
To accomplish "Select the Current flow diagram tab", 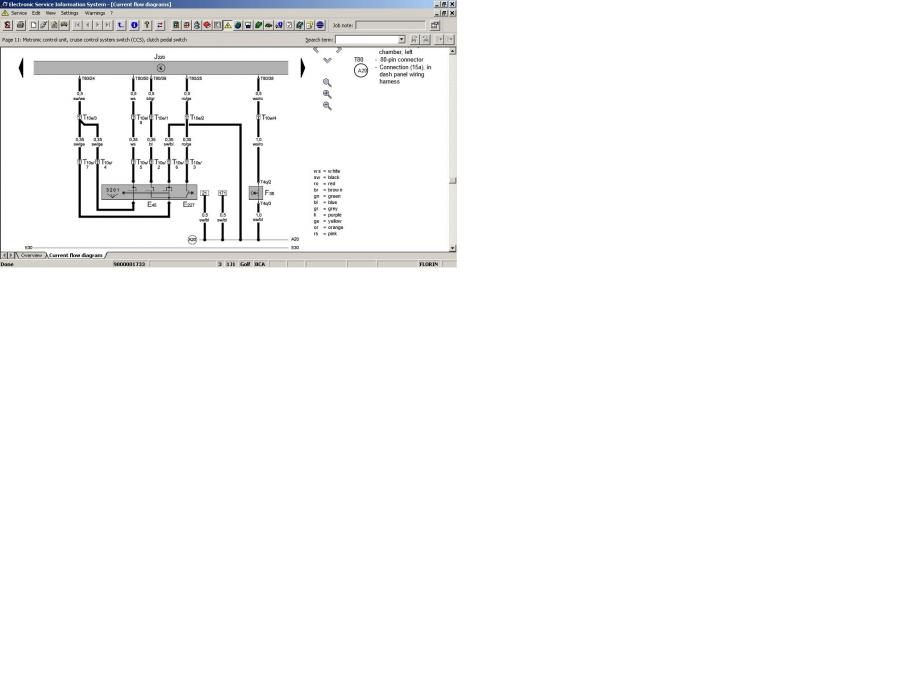I will tap(76, 255).
